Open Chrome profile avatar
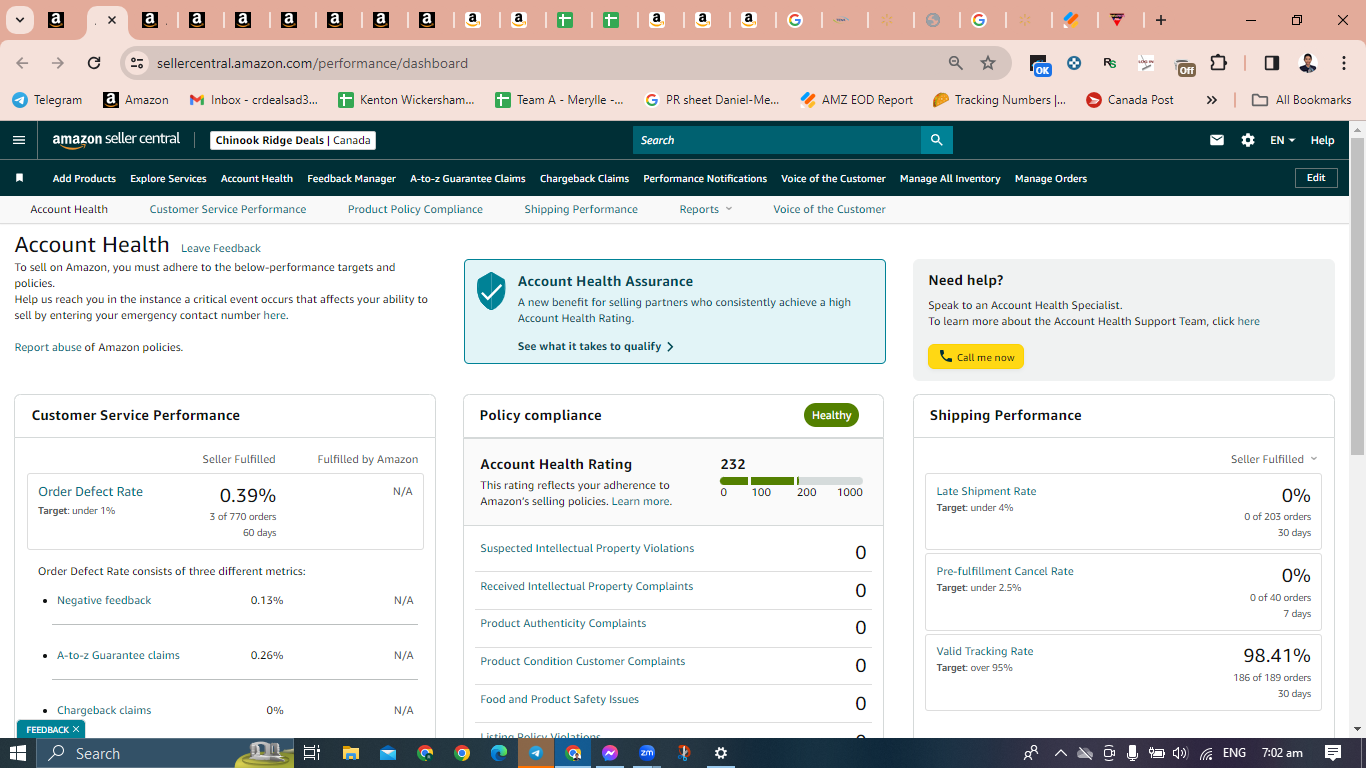 point(1308,63)
